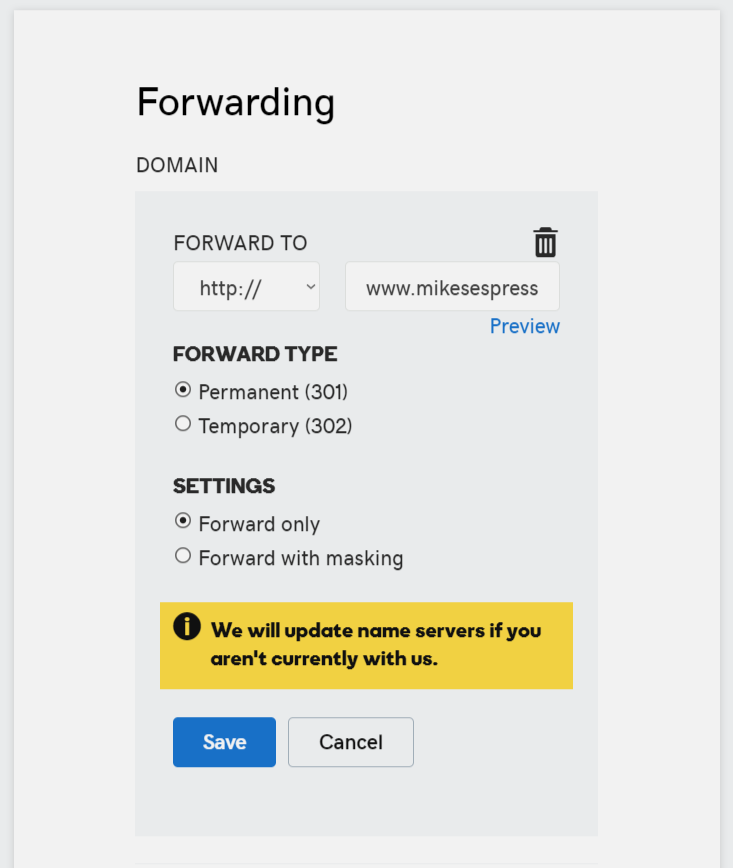Image resolution: width=733 pixels, height=868 pixels.
Task: Click the "Temporary (302)" label text
Action: click(x=276, y=426)
